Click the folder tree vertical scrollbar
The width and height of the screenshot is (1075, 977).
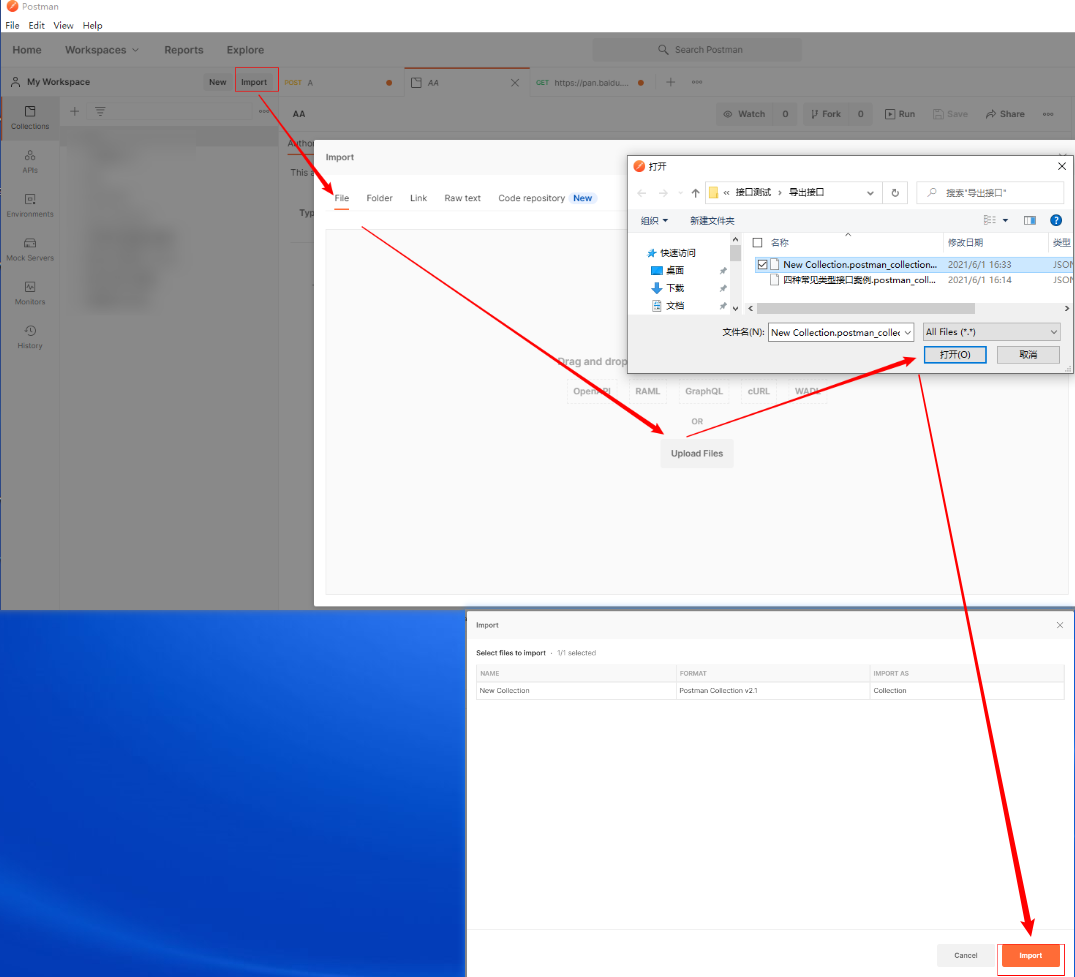coord(736,253)
